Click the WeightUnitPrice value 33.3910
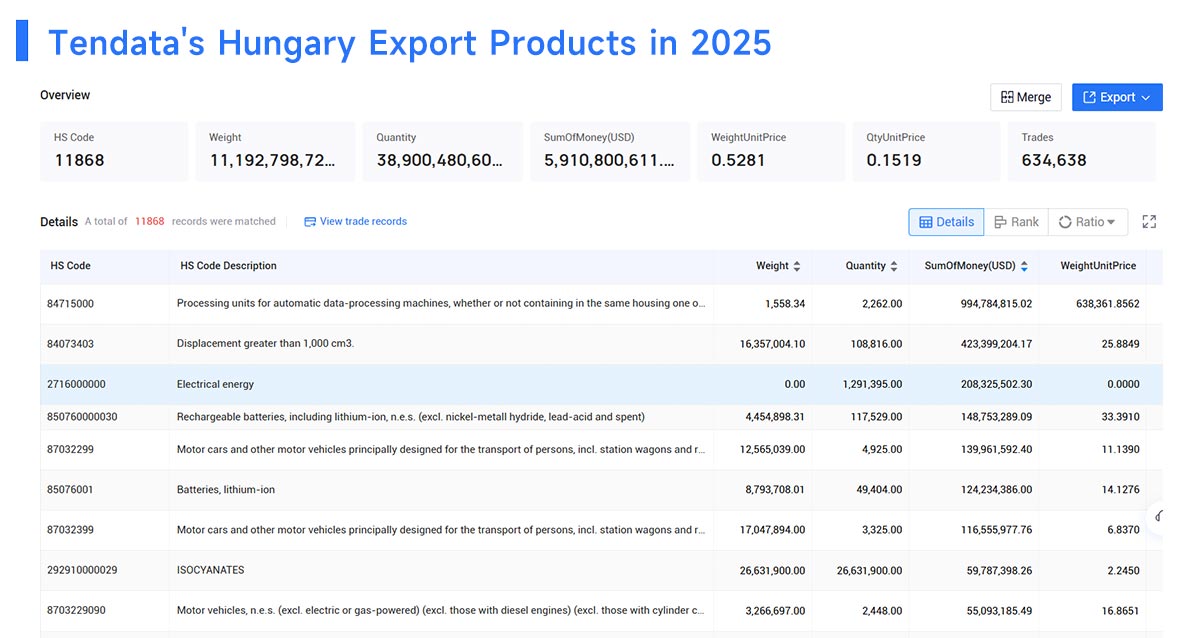1190x638 pixels. point(1120,416)
